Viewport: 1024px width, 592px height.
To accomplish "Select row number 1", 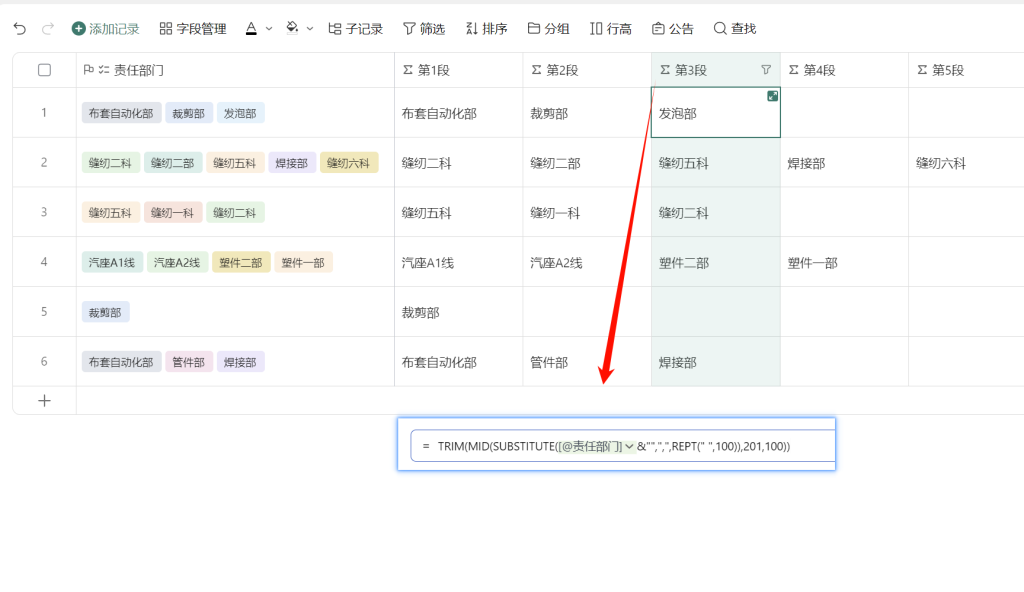I will click(44, 112).
